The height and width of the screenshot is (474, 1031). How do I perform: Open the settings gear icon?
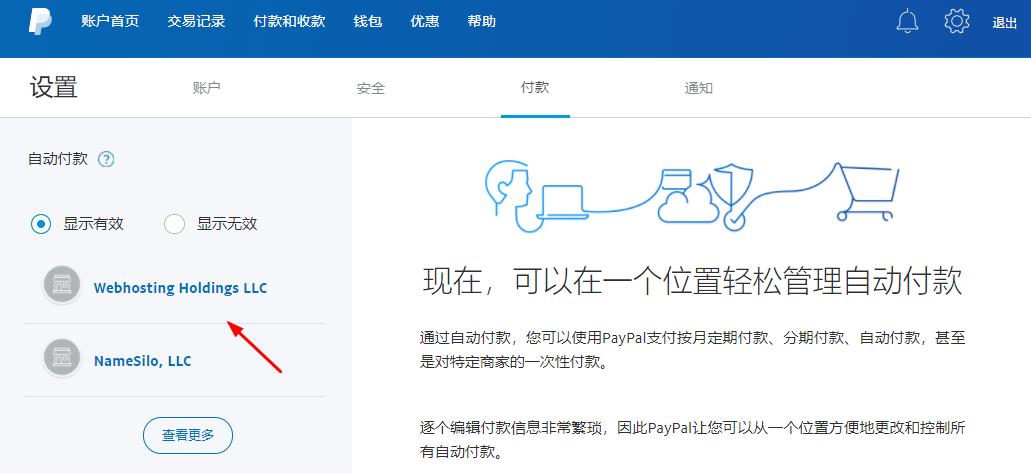click(x=957, y=22)
